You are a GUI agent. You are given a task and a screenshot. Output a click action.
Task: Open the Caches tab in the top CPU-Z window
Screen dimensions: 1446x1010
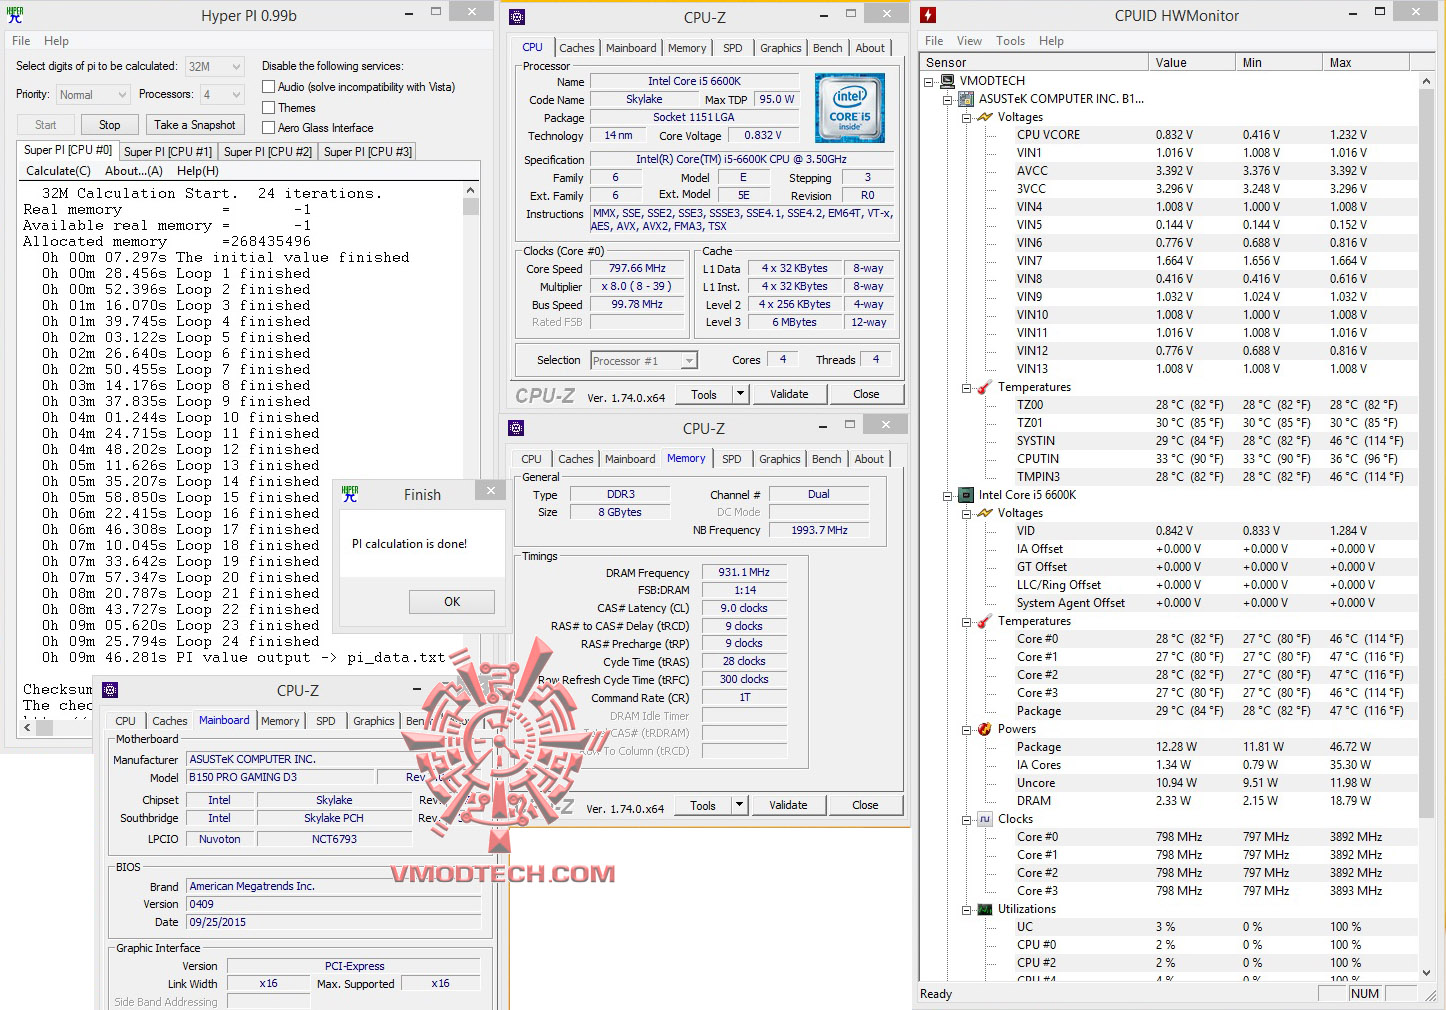[x=577, y=48]
